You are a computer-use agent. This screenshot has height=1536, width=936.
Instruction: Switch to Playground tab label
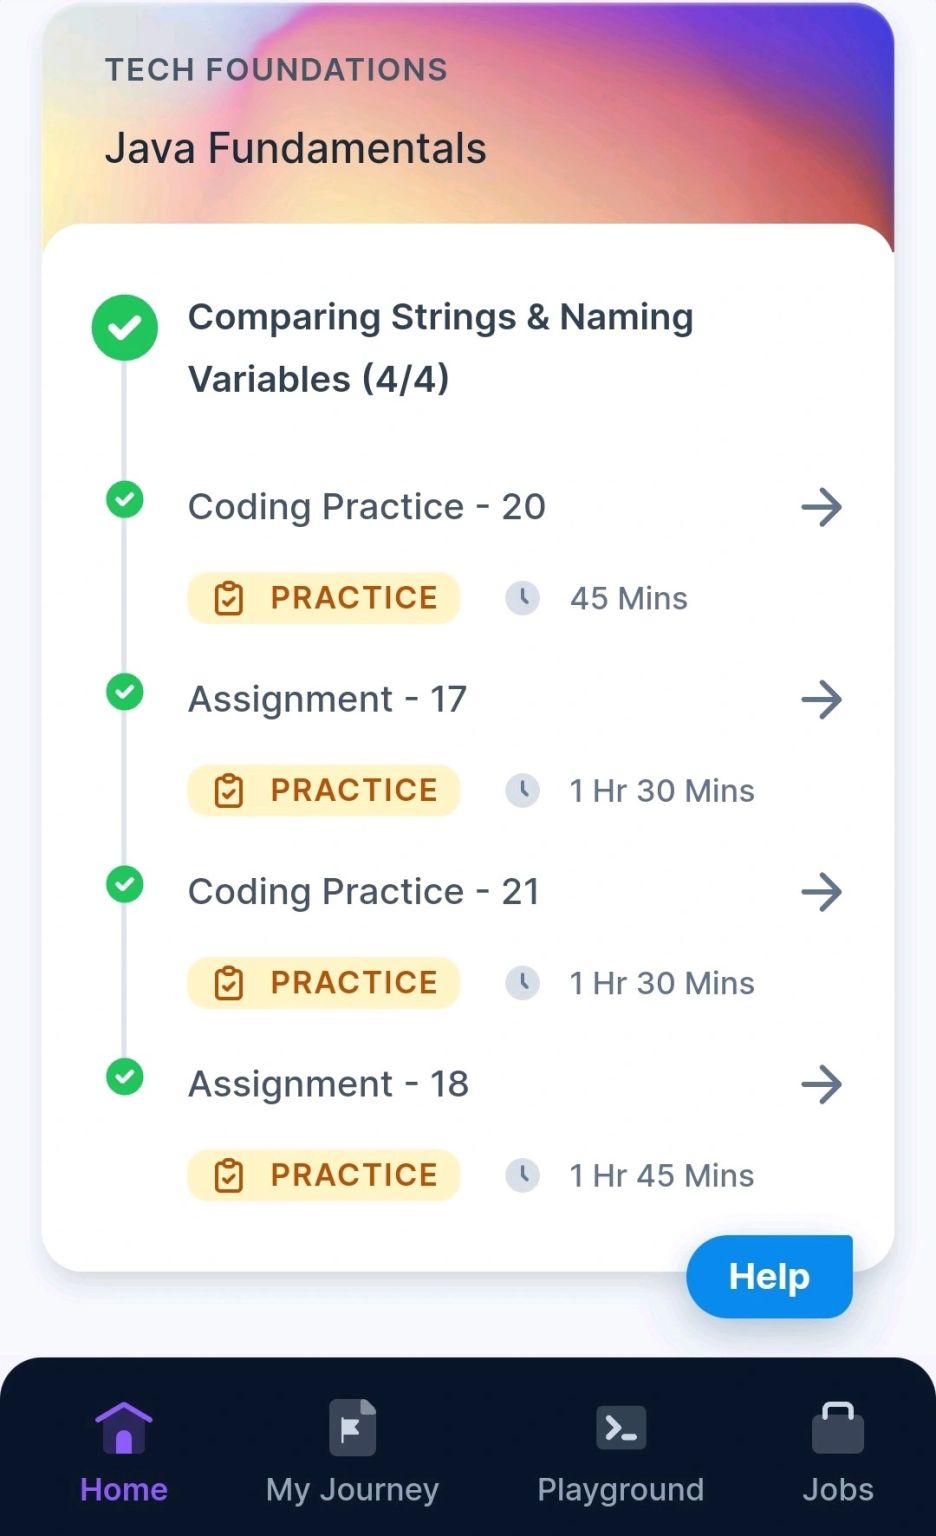[x=621, y=1490]
